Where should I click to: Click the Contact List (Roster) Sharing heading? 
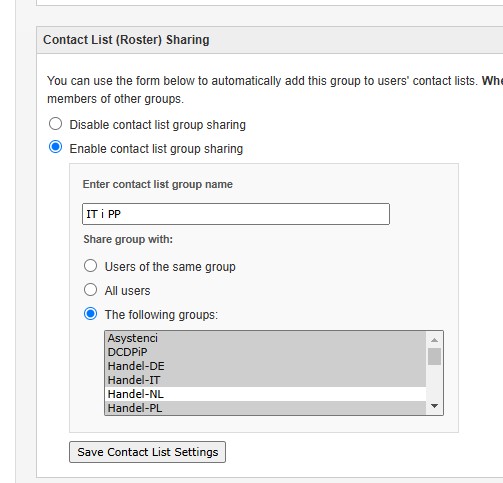tap(126, 40)
